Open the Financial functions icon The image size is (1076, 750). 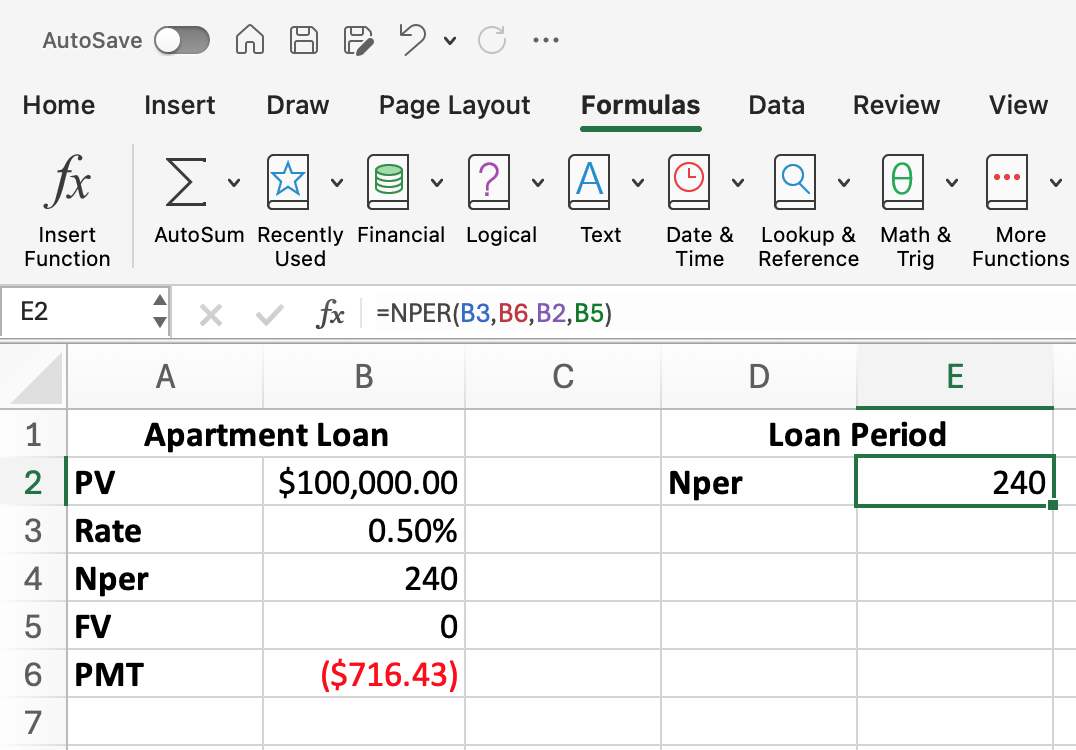pos(388,182)
